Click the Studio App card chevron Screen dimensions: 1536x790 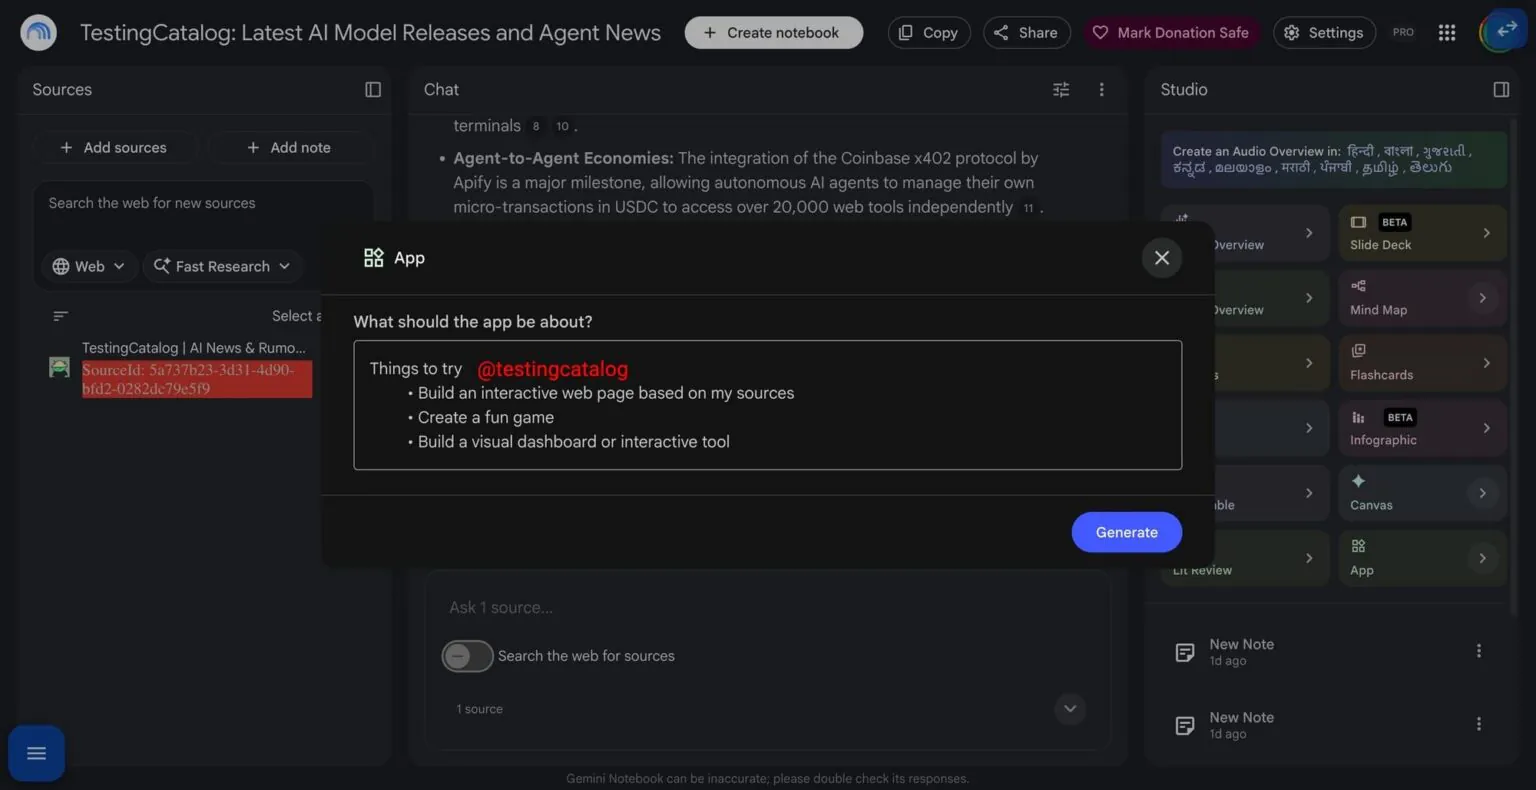pos(1482,558)
